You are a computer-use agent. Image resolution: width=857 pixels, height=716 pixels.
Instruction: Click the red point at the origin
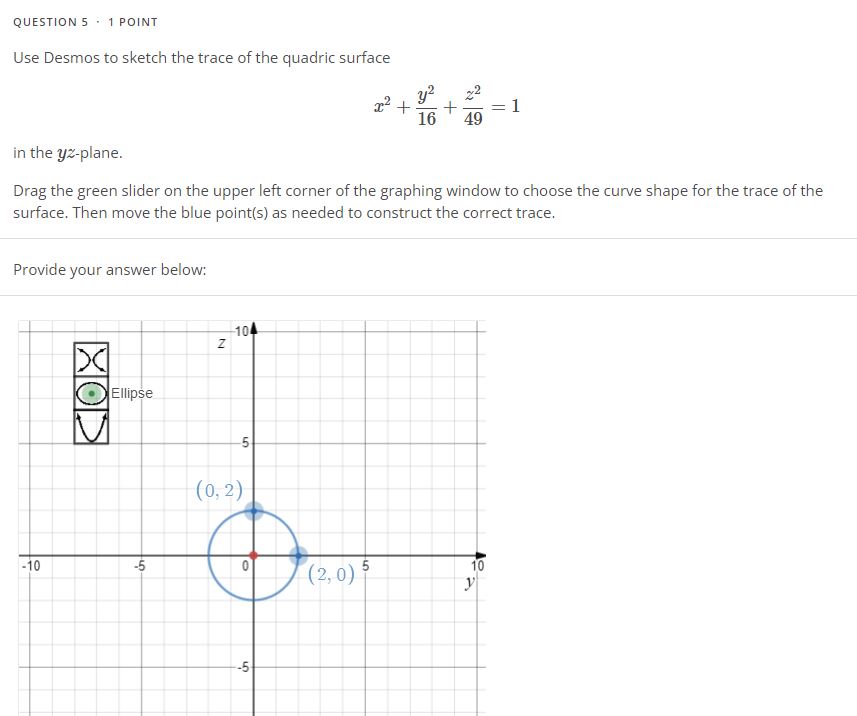point(253,554)
